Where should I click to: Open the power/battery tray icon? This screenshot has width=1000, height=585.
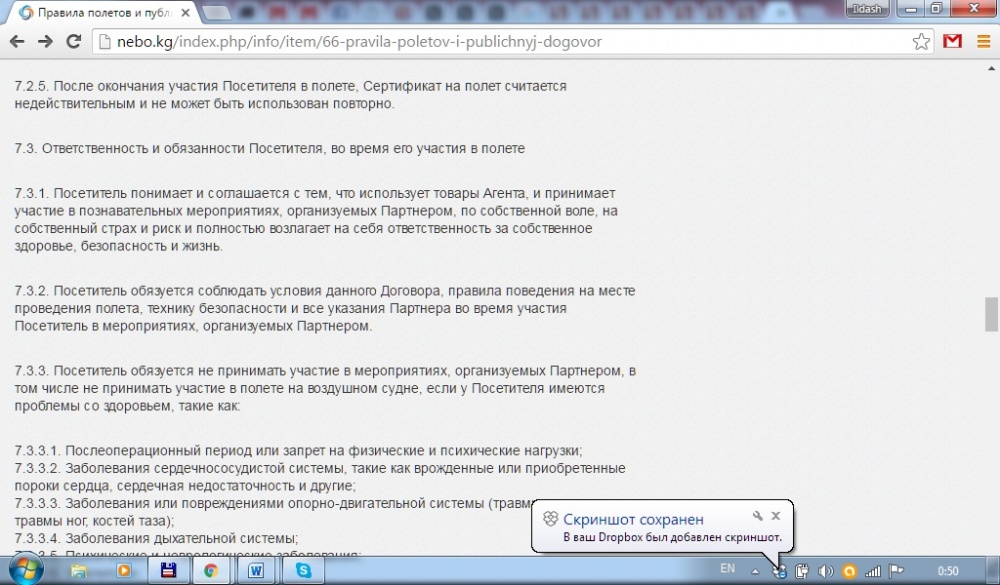(x=802, y=571)
